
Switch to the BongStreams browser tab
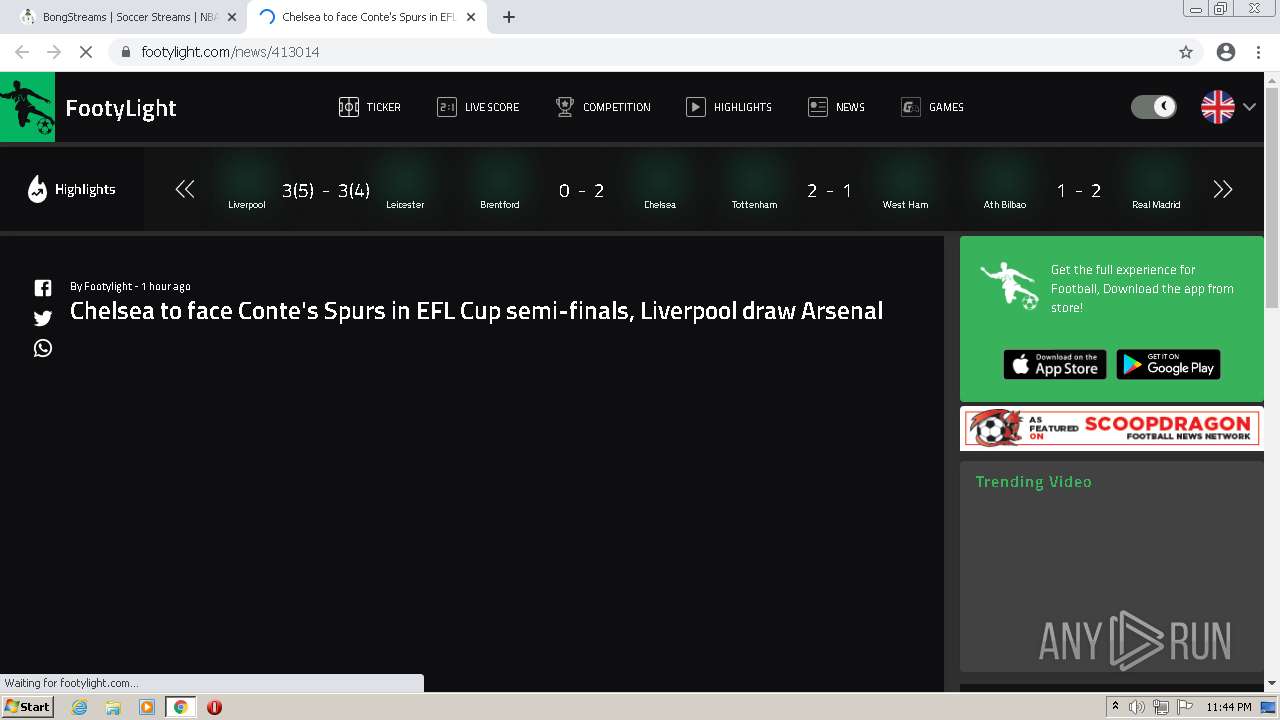point(128,17)
